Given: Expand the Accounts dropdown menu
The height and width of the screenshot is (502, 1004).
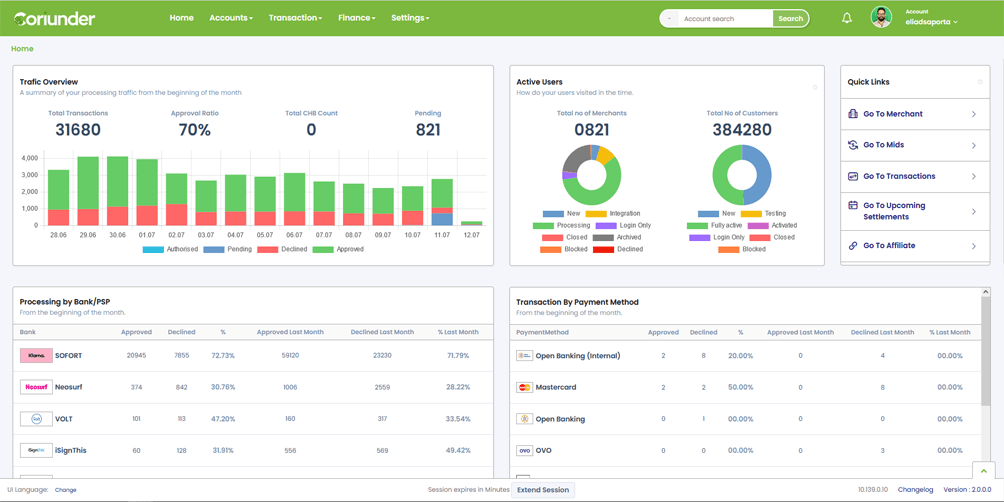Looking at the screenshot, I should (231, 18).
